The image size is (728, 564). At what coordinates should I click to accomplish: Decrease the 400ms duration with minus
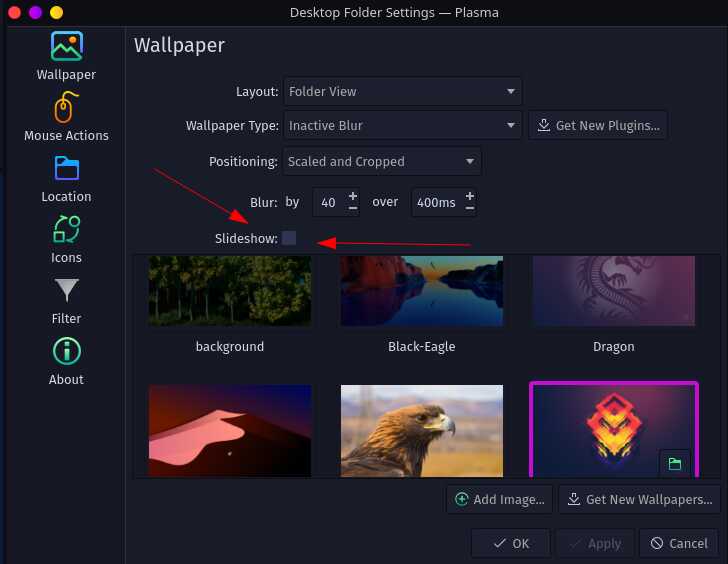(x=470, y=208)
